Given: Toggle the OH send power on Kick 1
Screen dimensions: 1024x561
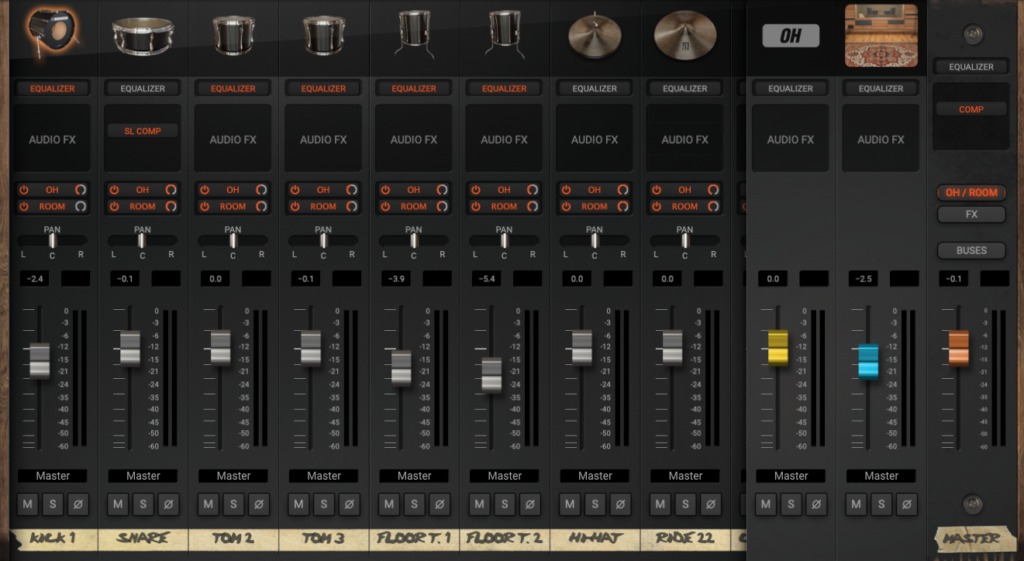Looking at the screenshot, I should point(24,190).
